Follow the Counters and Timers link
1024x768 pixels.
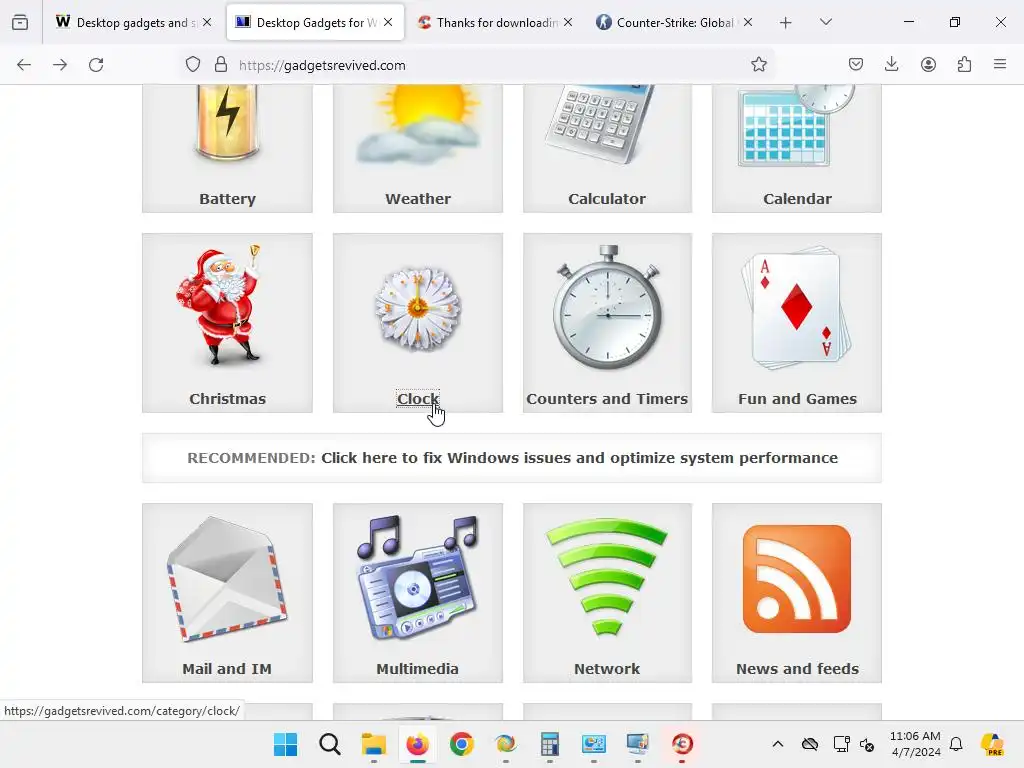tap(607, 398)
